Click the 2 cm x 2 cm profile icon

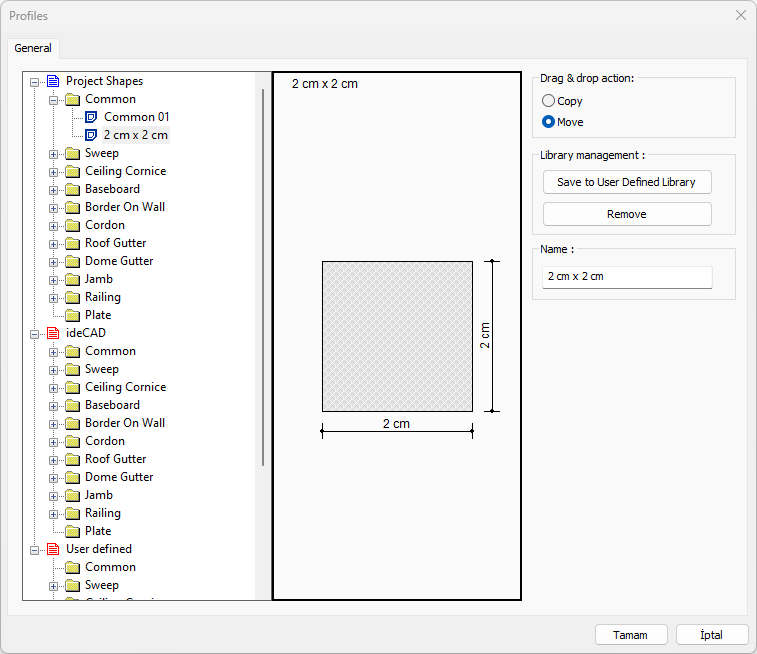click(91, 135)
